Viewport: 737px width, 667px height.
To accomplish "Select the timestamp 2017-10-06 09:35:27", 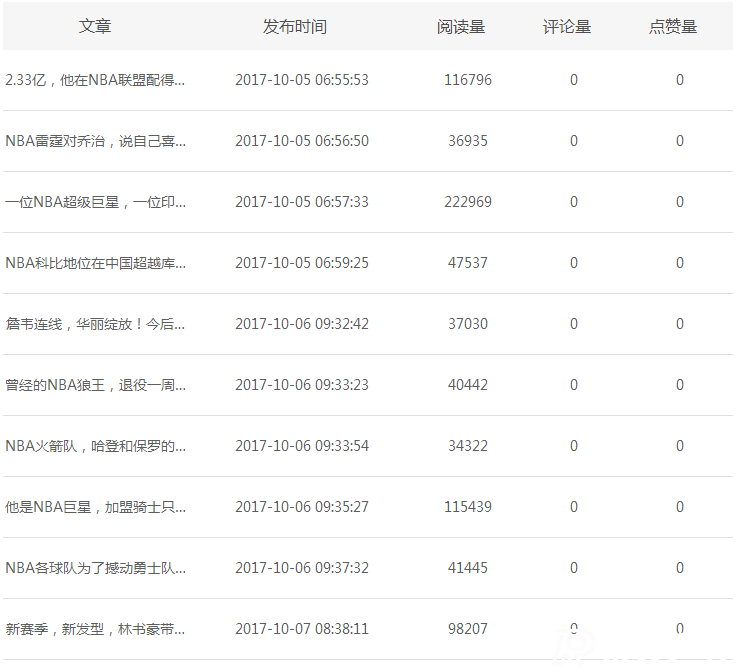I will (302, 507).
